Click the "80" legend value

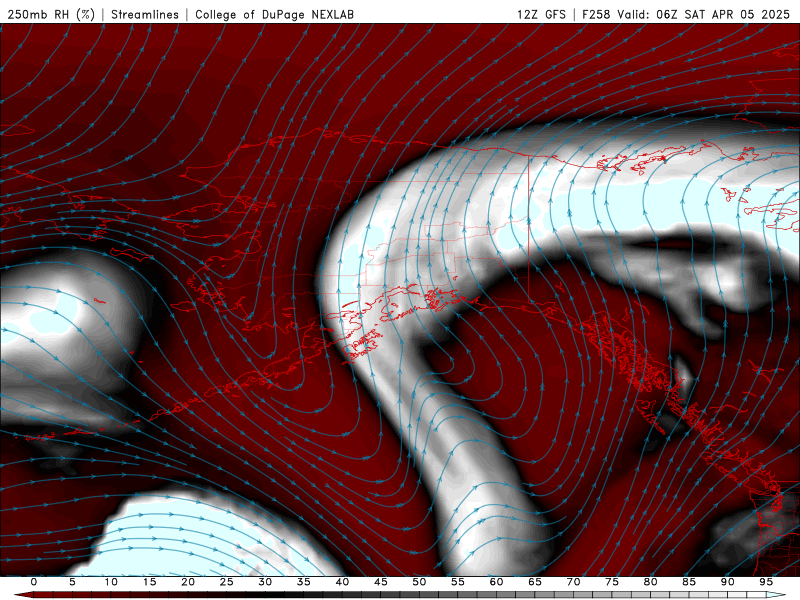(x=651, y=582)
